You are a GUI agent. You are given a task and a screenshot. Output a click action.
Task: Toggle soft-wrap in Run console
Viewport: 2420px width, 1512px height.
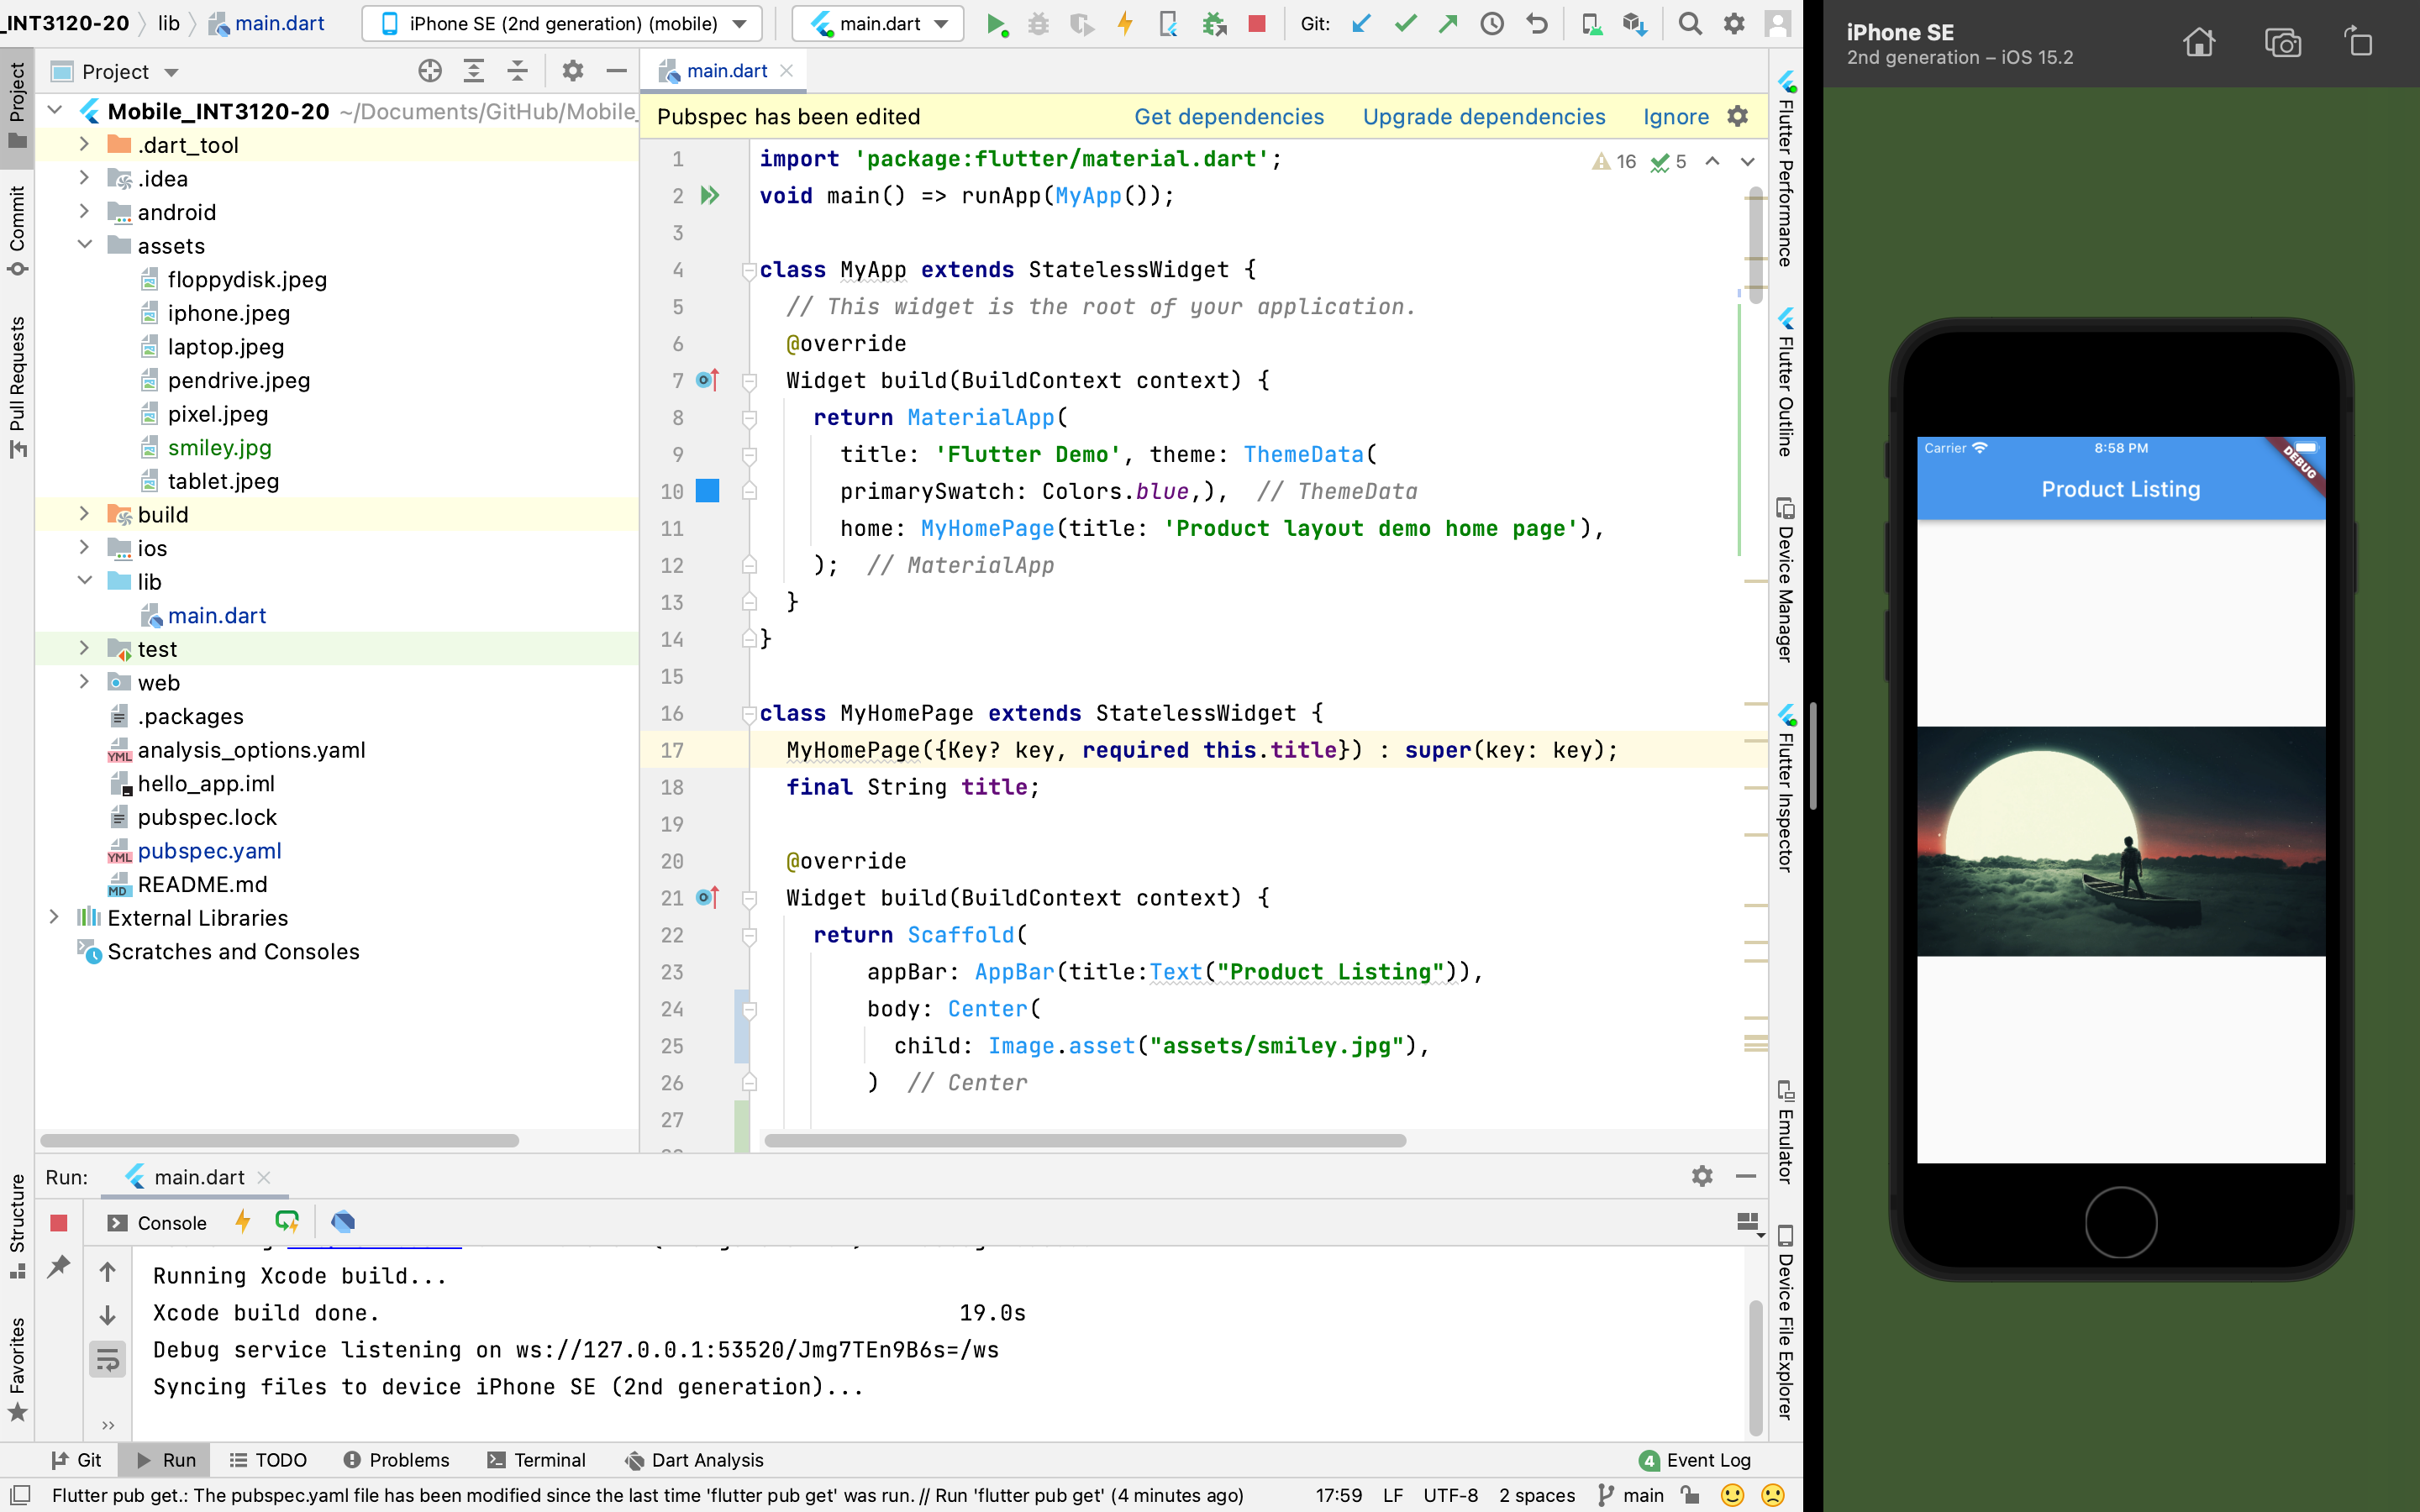pyautogui.click(x=107, y=1360)
